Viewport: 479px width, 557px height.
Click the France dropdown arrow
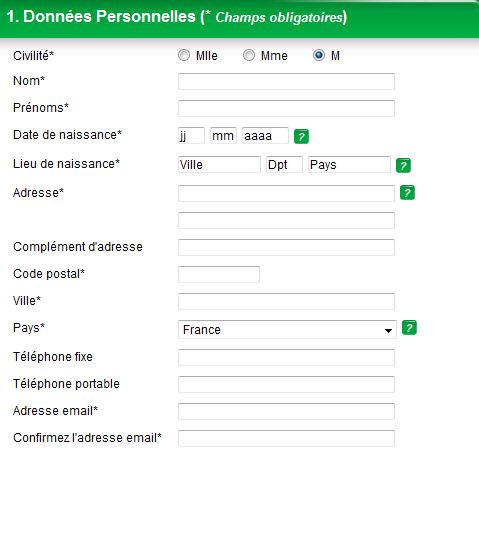[388, 330]
